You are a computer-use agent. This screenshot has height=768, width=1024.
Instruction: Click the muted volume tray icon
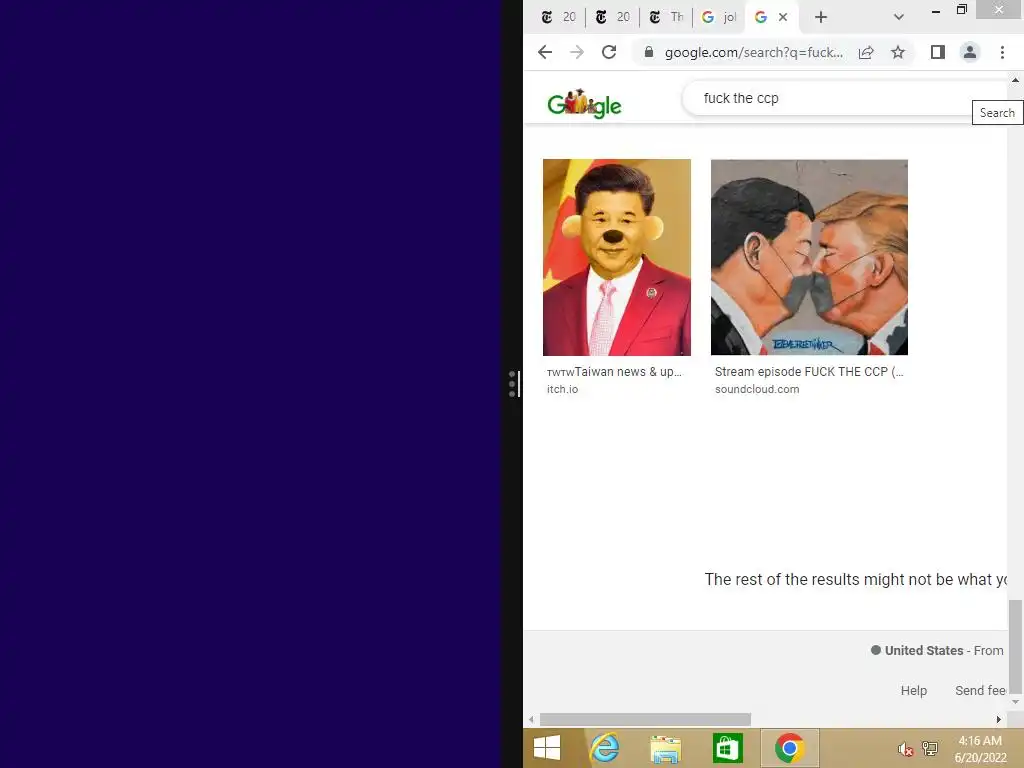905,749
